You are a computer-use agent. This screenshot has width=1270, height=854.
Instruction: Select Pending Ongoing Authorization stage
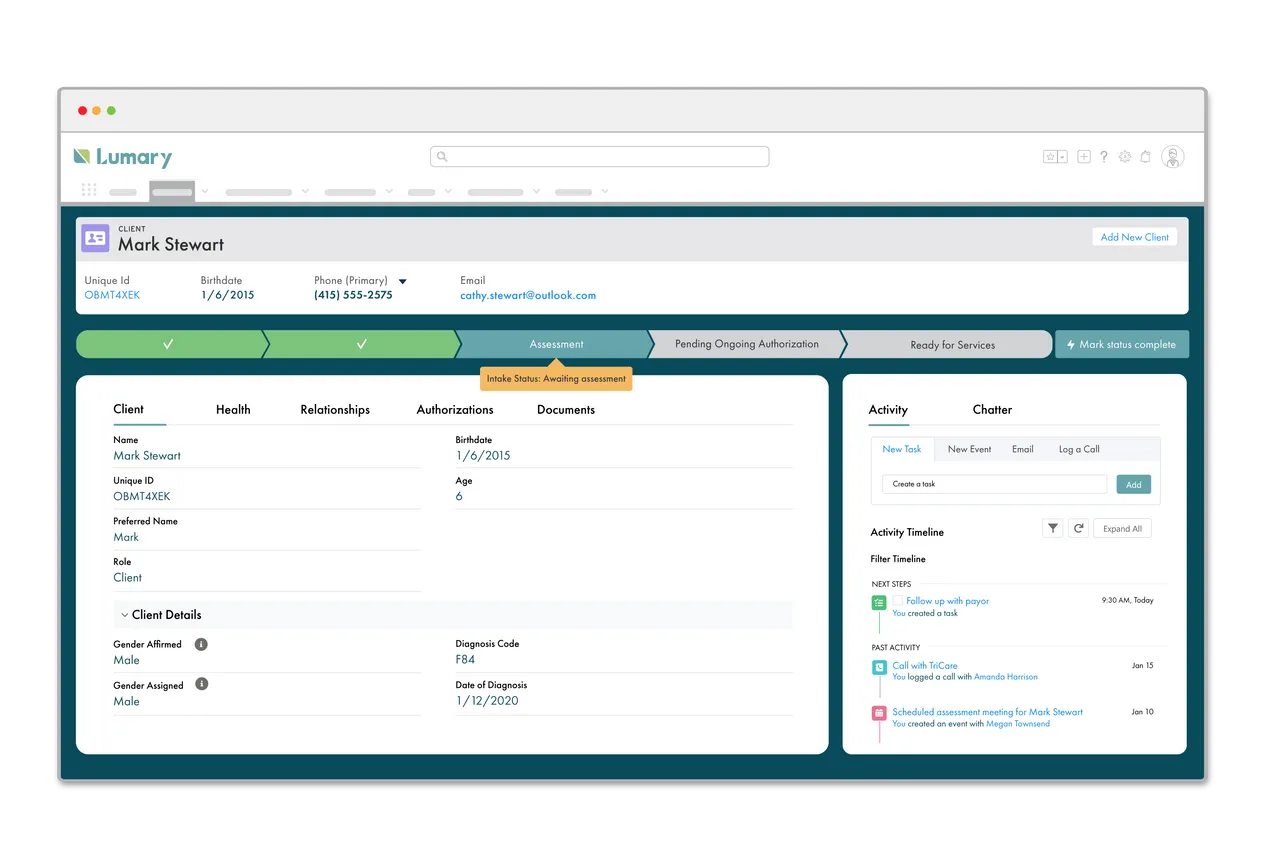pyautogui.click(x=746, y=344)
